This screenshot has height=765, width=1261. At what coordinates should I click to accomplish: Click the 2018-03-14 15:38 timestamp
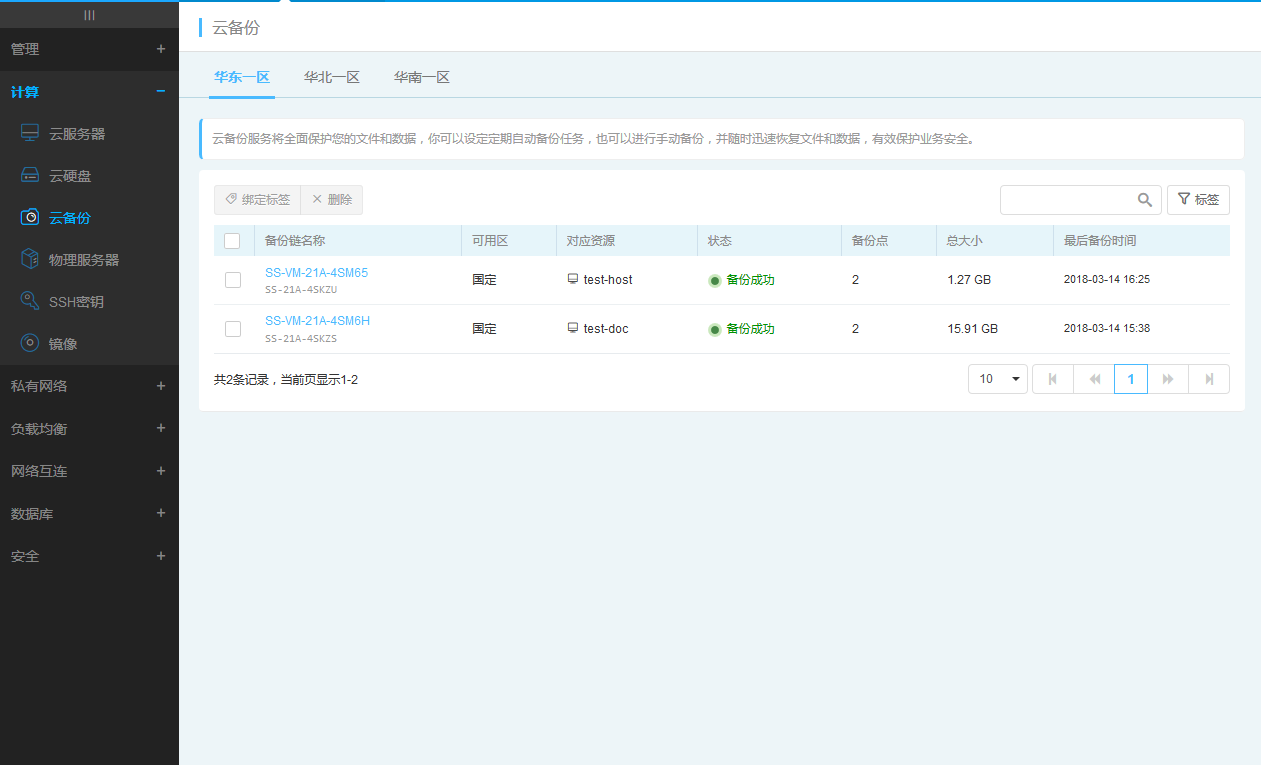tap(1107, 329)
